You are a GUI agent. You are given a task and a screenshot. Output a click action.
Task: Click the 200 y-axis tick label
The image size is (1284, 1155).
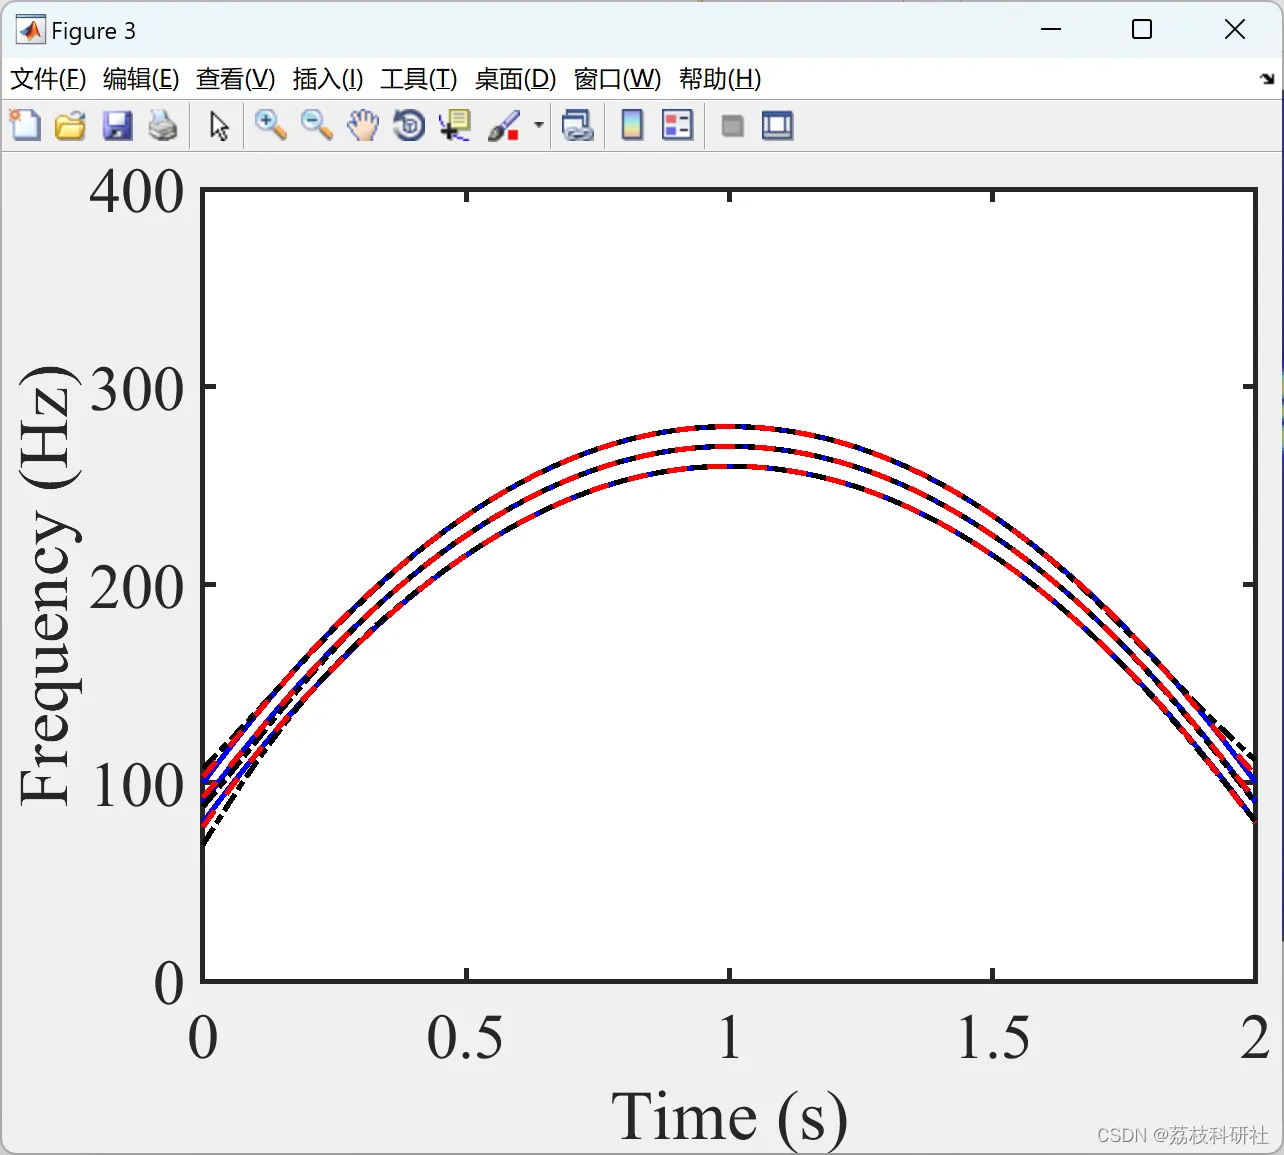[x=136, y=586]
